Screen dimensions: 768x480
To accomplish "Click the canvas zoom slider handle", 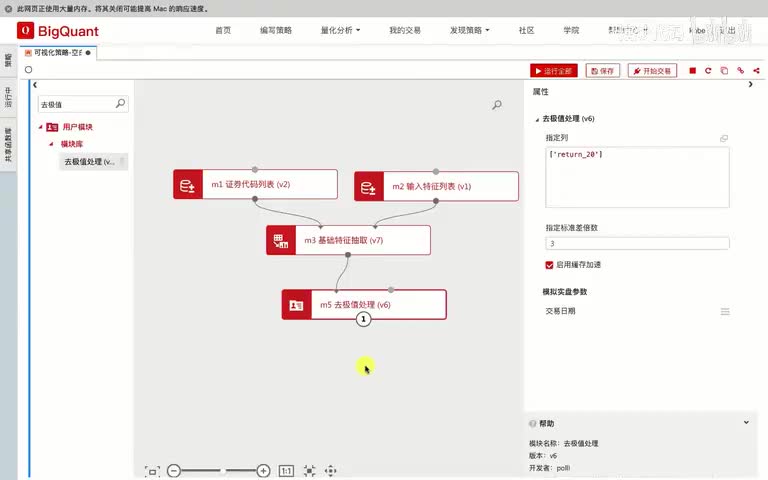I will click(222, 471).
